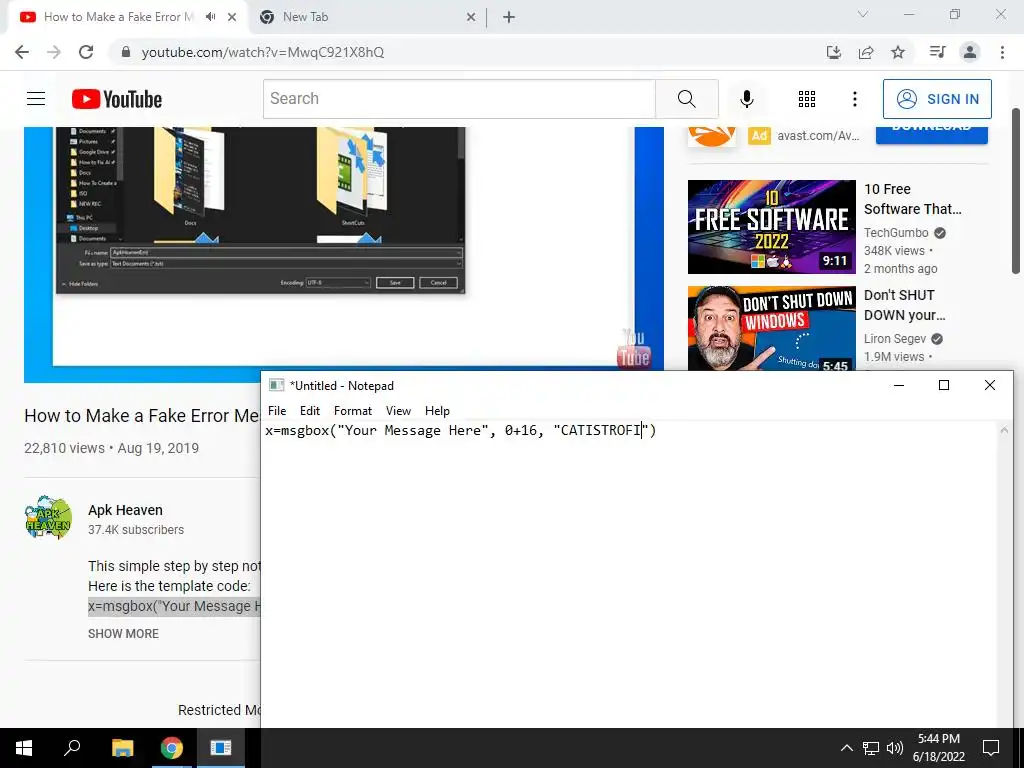The height and width of the screenshot is (768, 1024).
Task: Click the install app icon in address bar
Action: coord(834,52)
